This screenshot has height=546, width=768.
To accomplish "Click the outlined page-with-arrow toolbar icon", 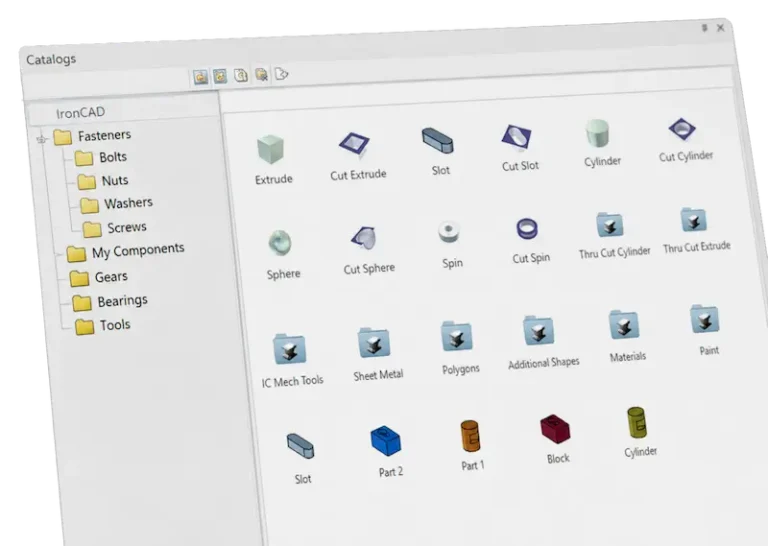I will click(281, 74).
